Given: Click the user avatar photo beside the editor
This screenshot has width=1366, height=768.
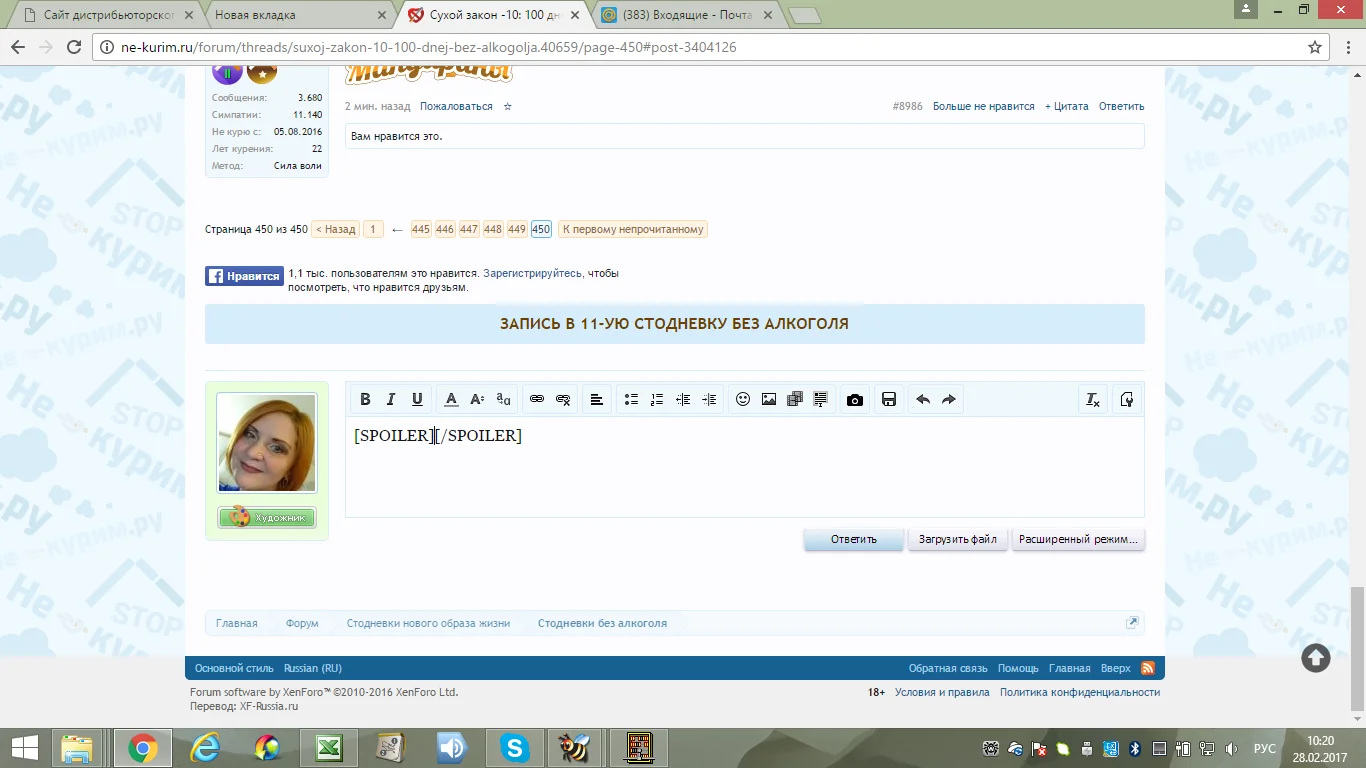Looking at the screenshot, I should coord(267,442).
